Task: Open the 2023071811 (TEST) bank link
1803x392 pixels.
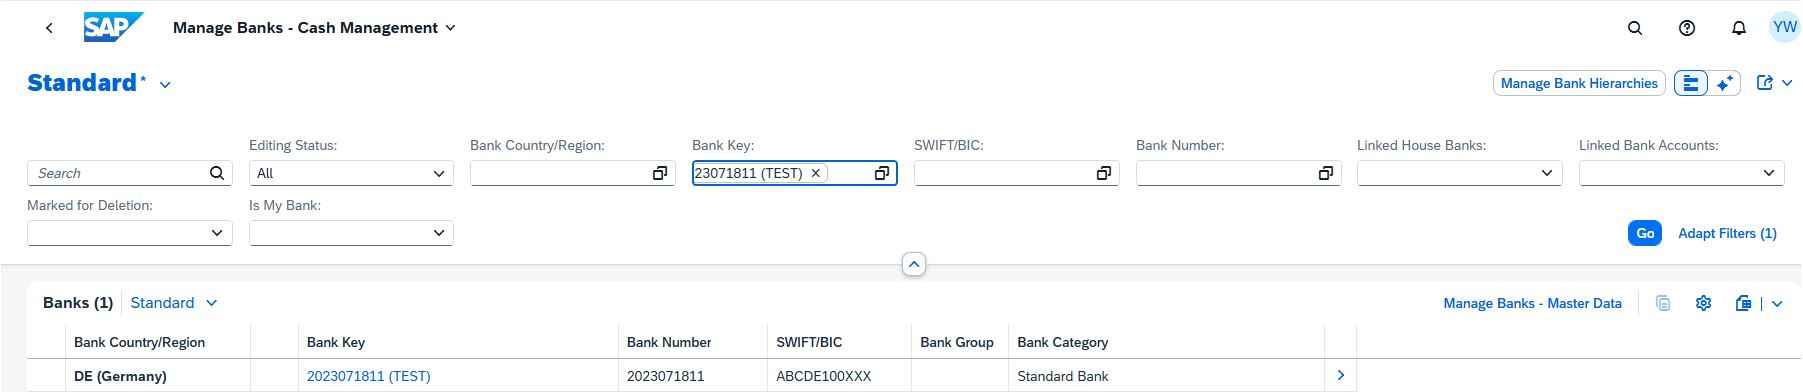Action: point(369,376)
